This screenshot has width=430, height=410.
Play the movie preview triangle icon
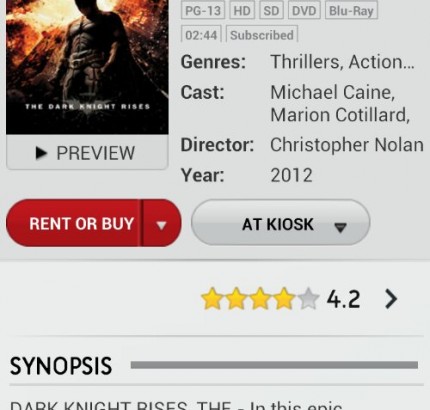coord(41,153)
